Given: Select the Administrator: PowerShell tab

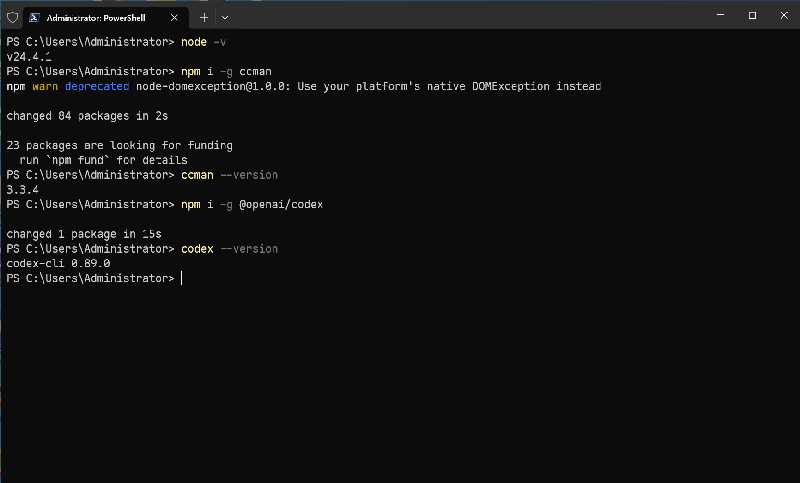Looking at the screenshot, I should [x=95, y=17].
